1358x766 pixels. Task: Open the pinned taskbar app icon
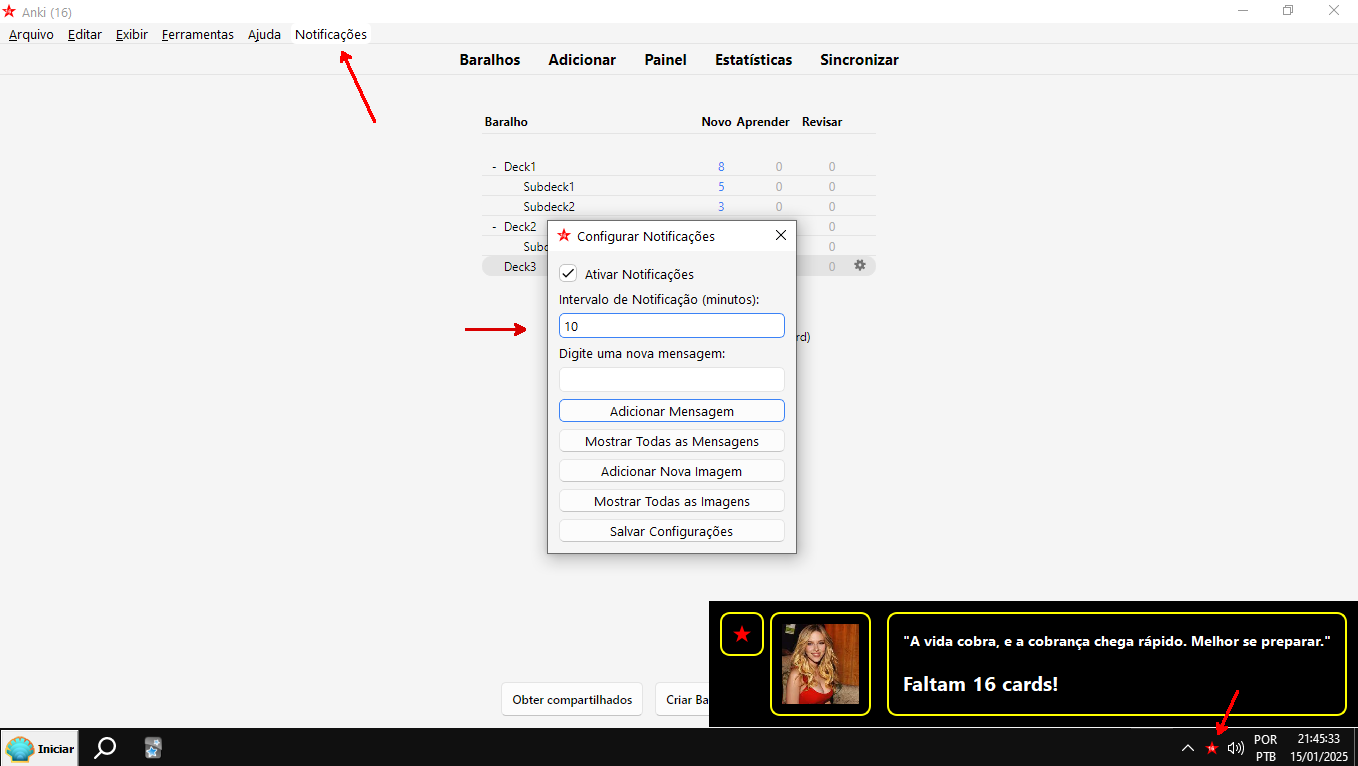click(153, 748)
